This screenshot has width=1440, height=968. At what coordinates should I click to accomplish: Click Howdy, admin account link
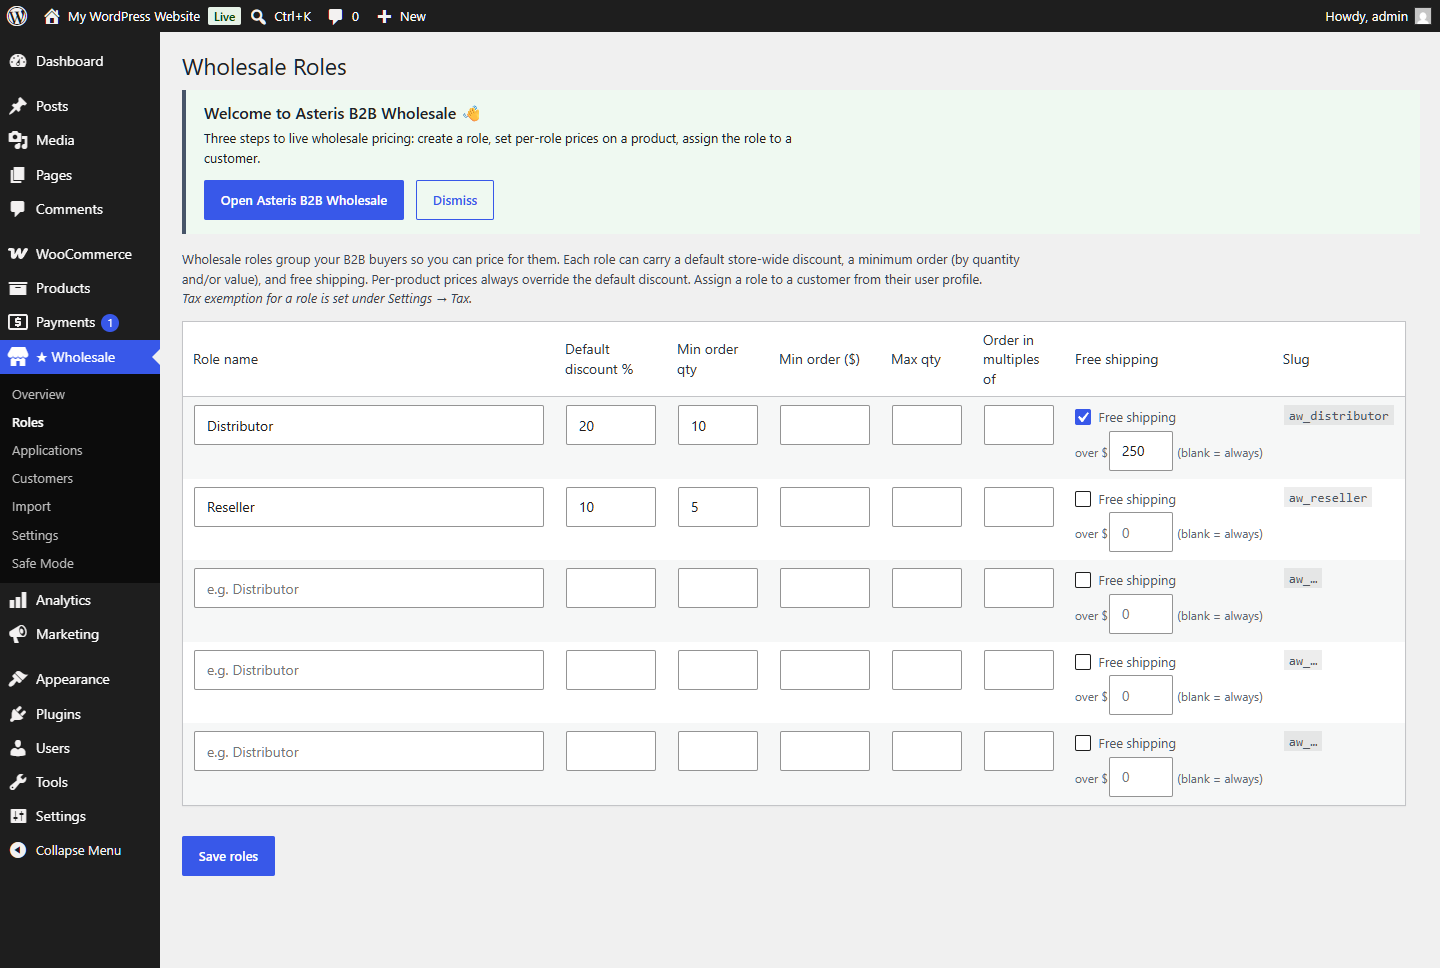(x=1366, y=16)
